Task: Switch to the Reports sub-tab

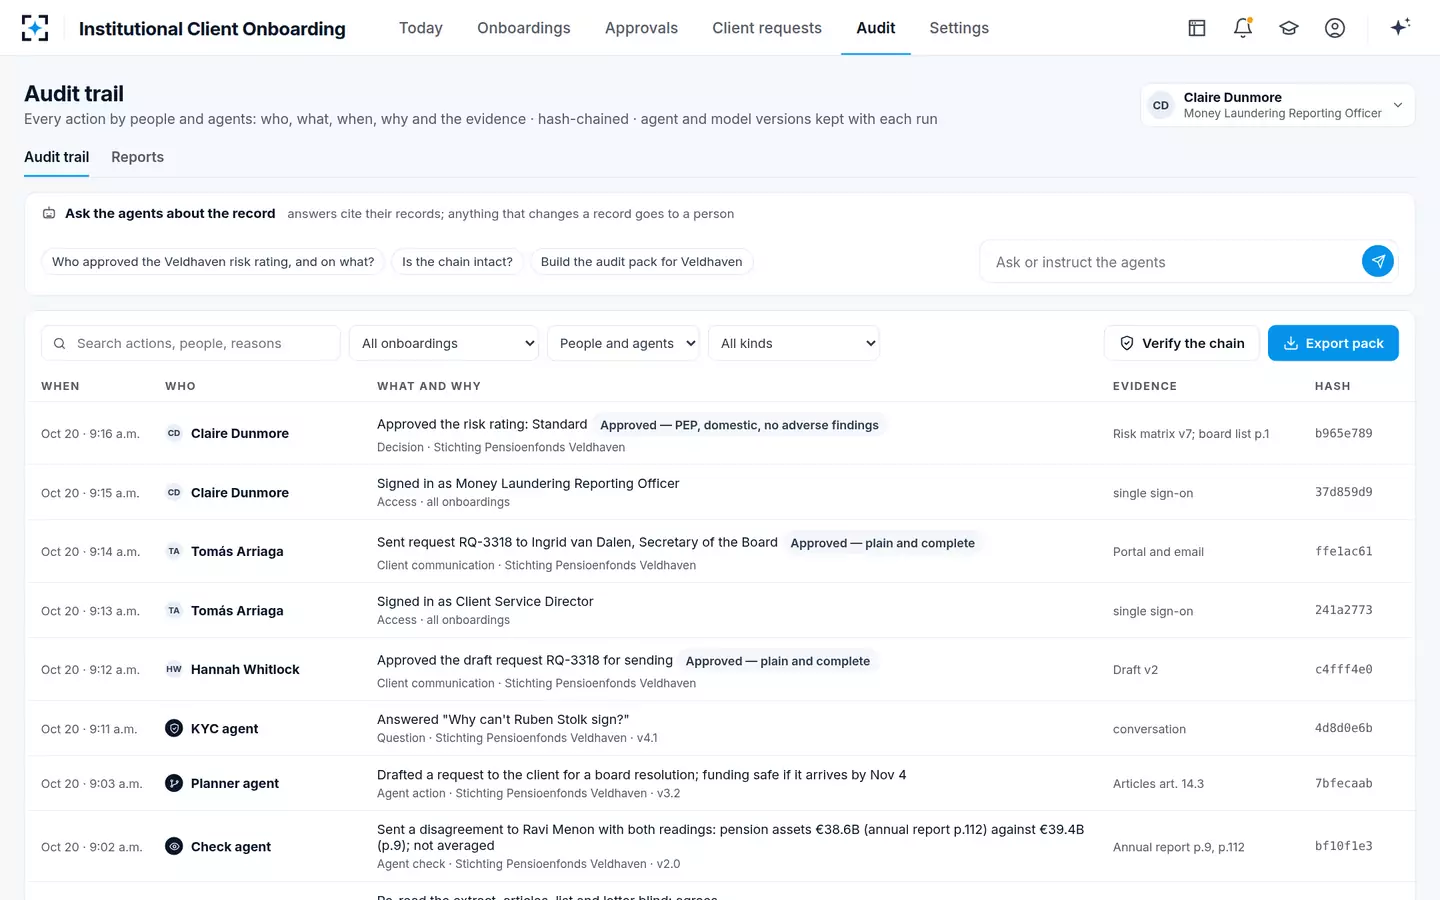Action: click(x=138, y=157)
